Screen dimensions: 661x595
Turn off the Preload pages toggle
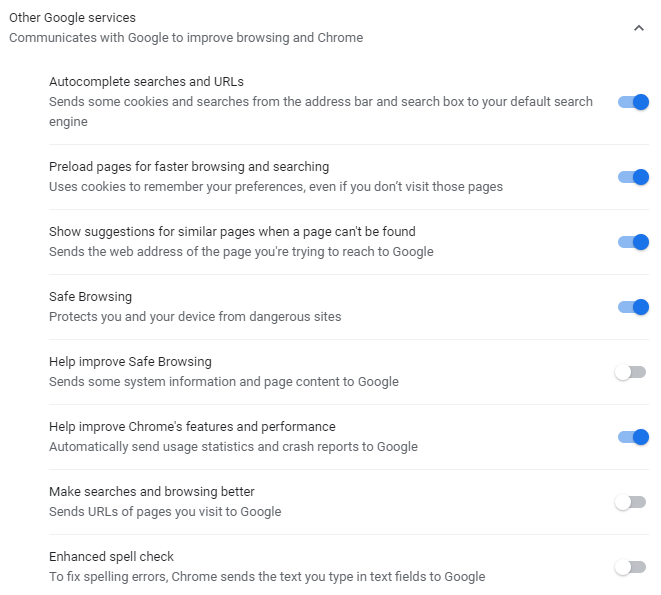[633, 177]
